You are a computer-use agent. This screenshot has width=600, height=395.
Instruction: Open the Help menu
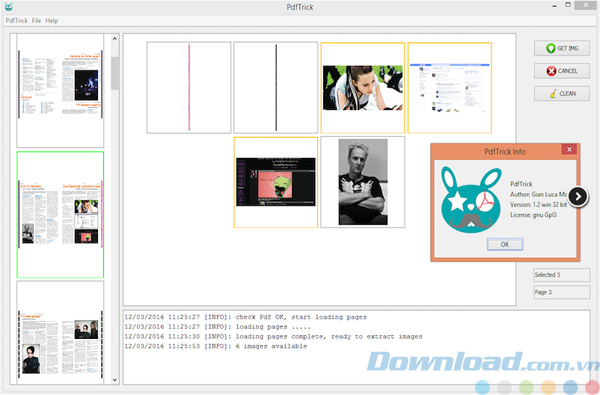[x=52, y=21]
